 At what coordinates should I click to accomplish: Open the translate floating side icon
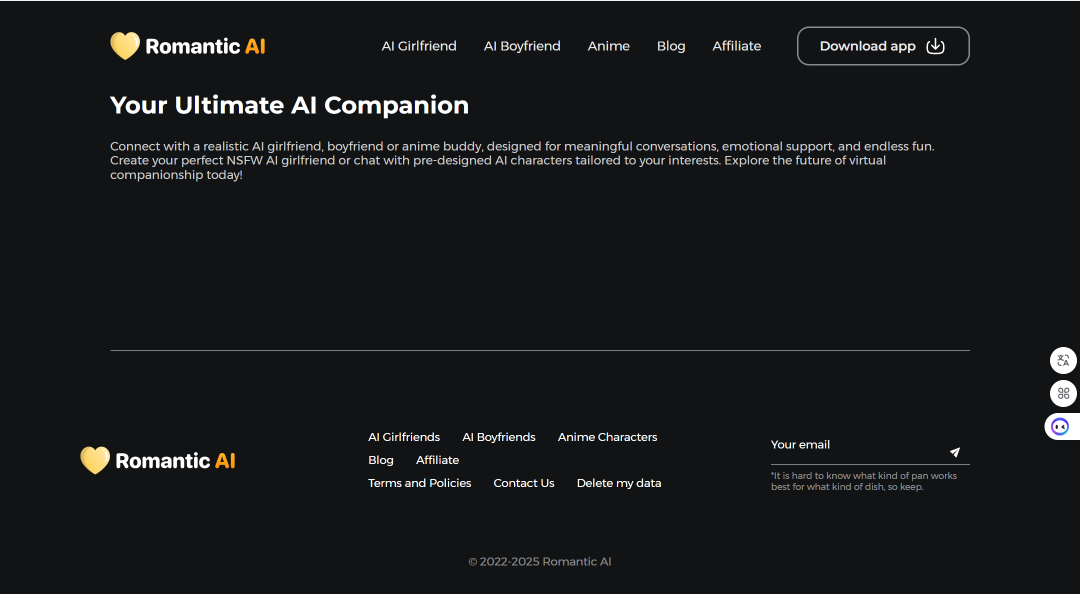coord(1063,360)
